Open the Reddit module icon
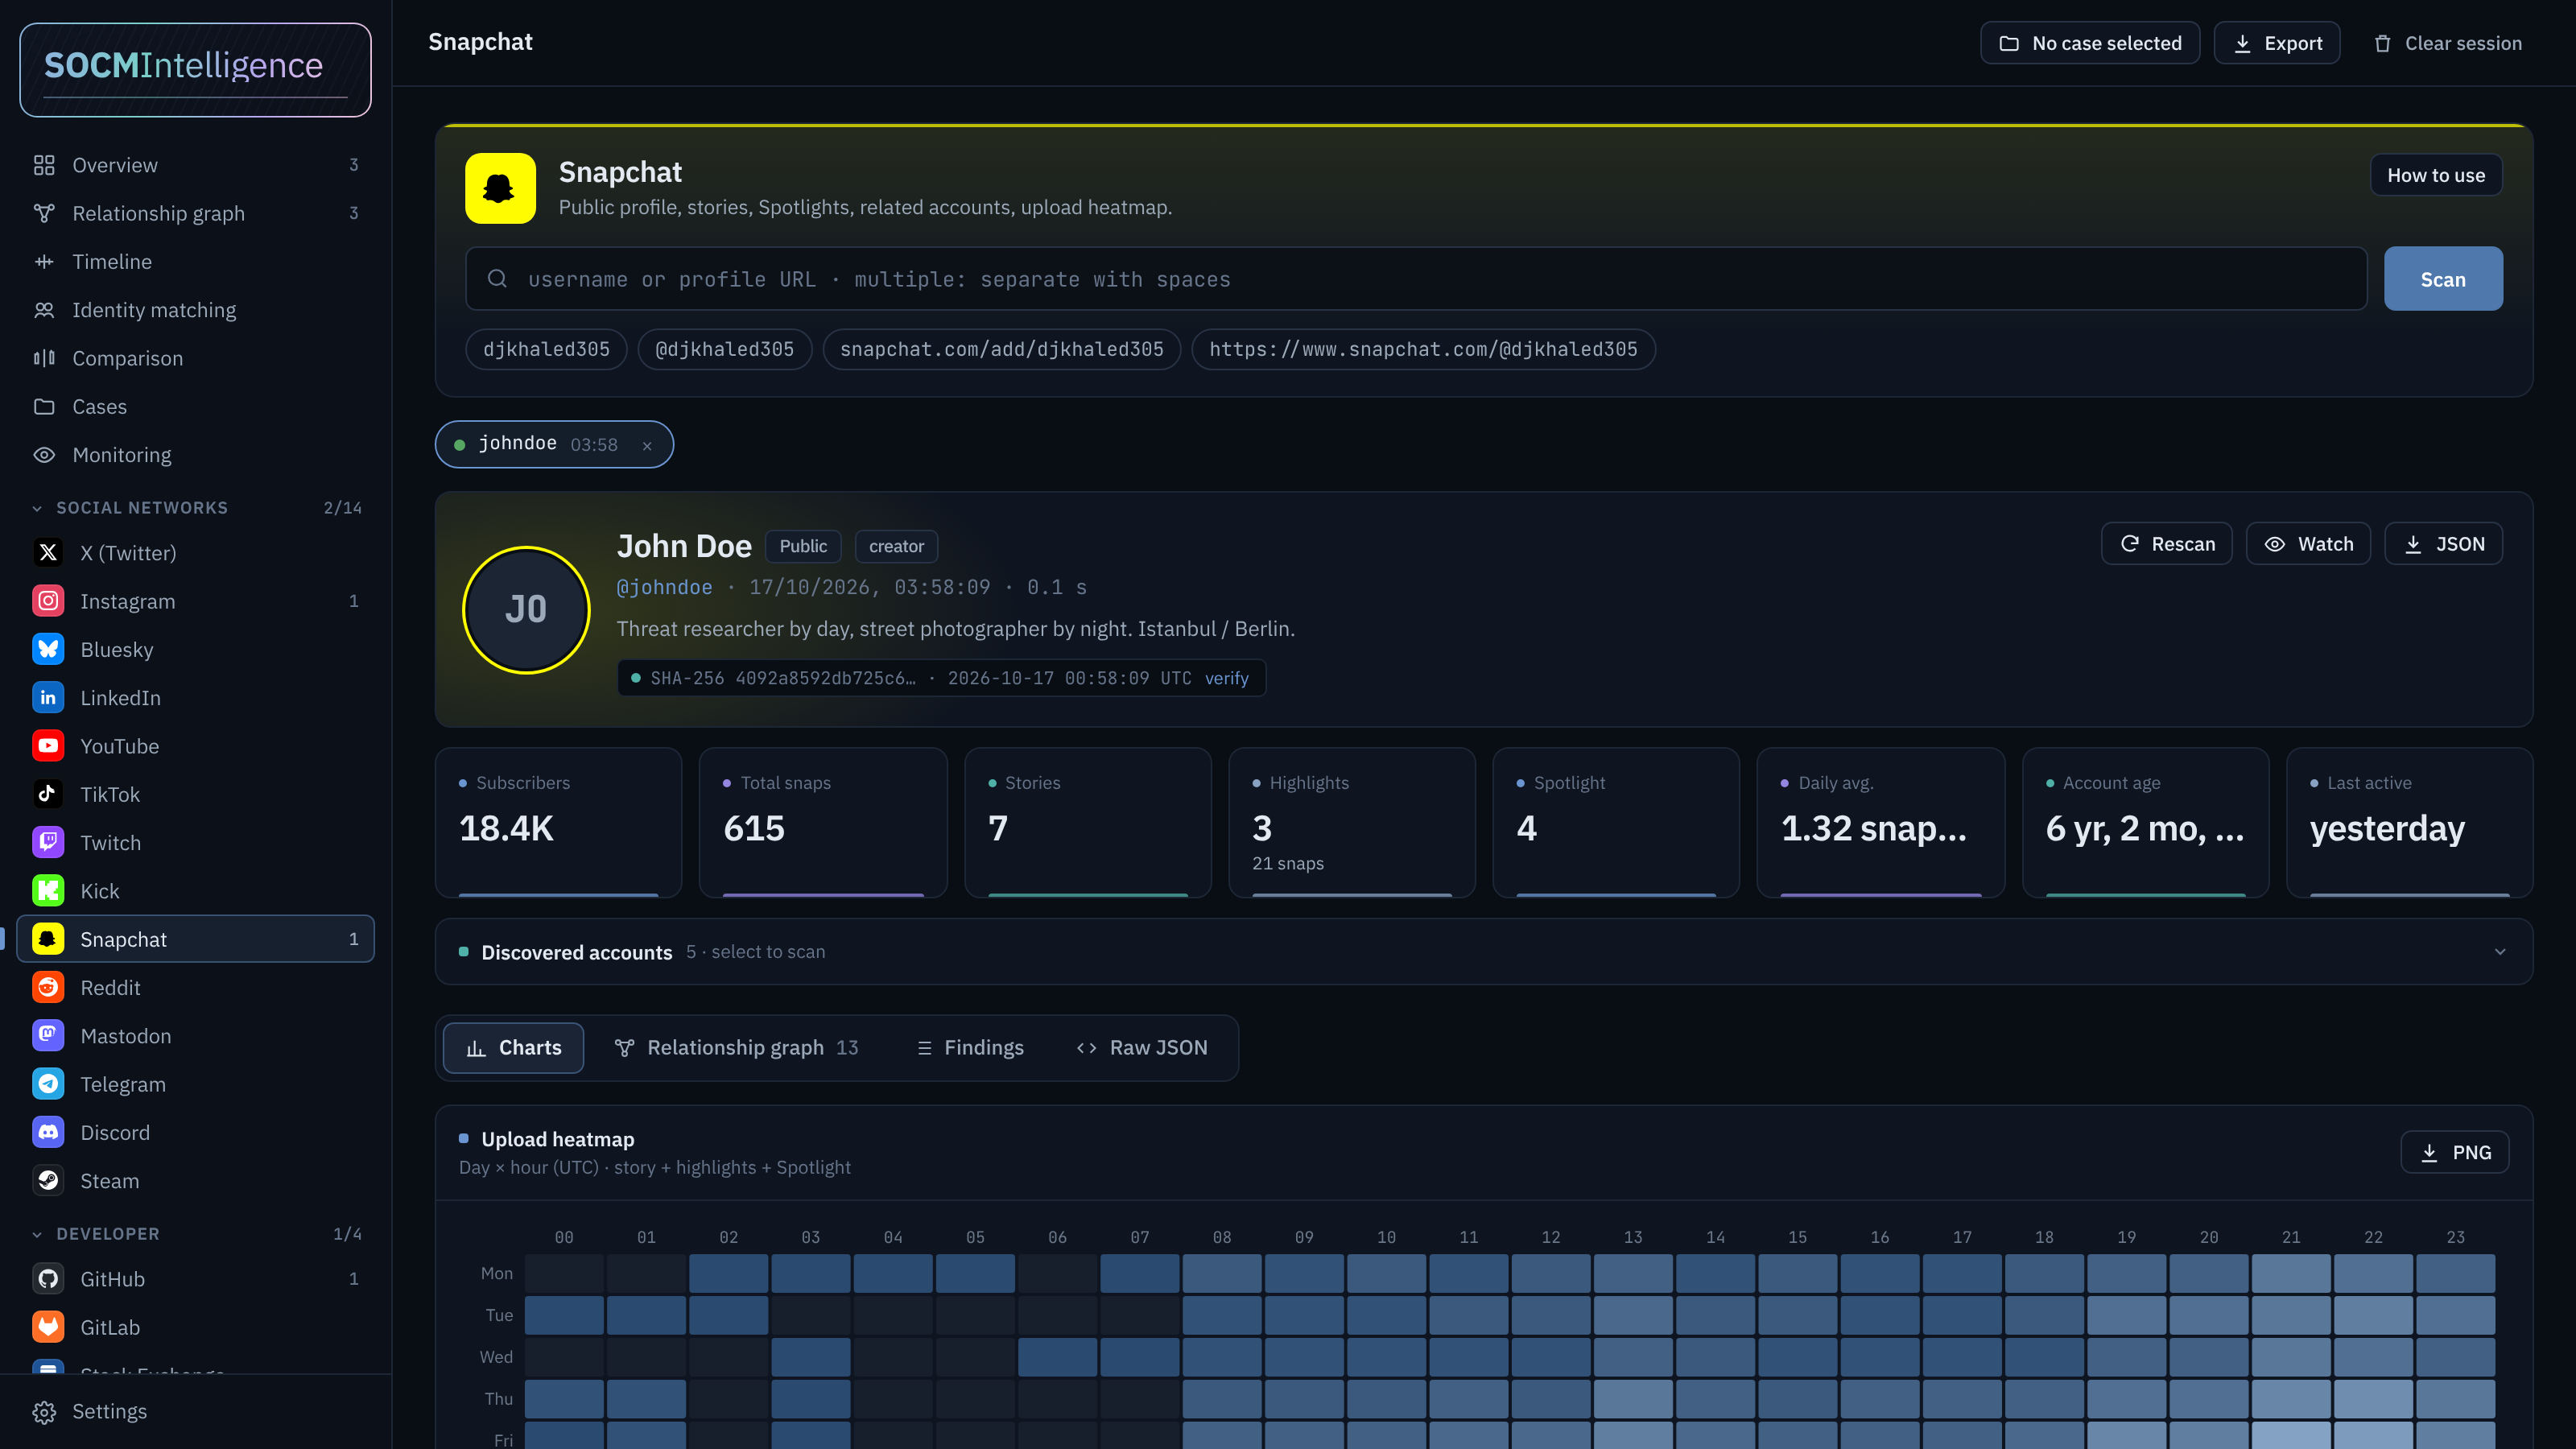 (x=48, y=988)
